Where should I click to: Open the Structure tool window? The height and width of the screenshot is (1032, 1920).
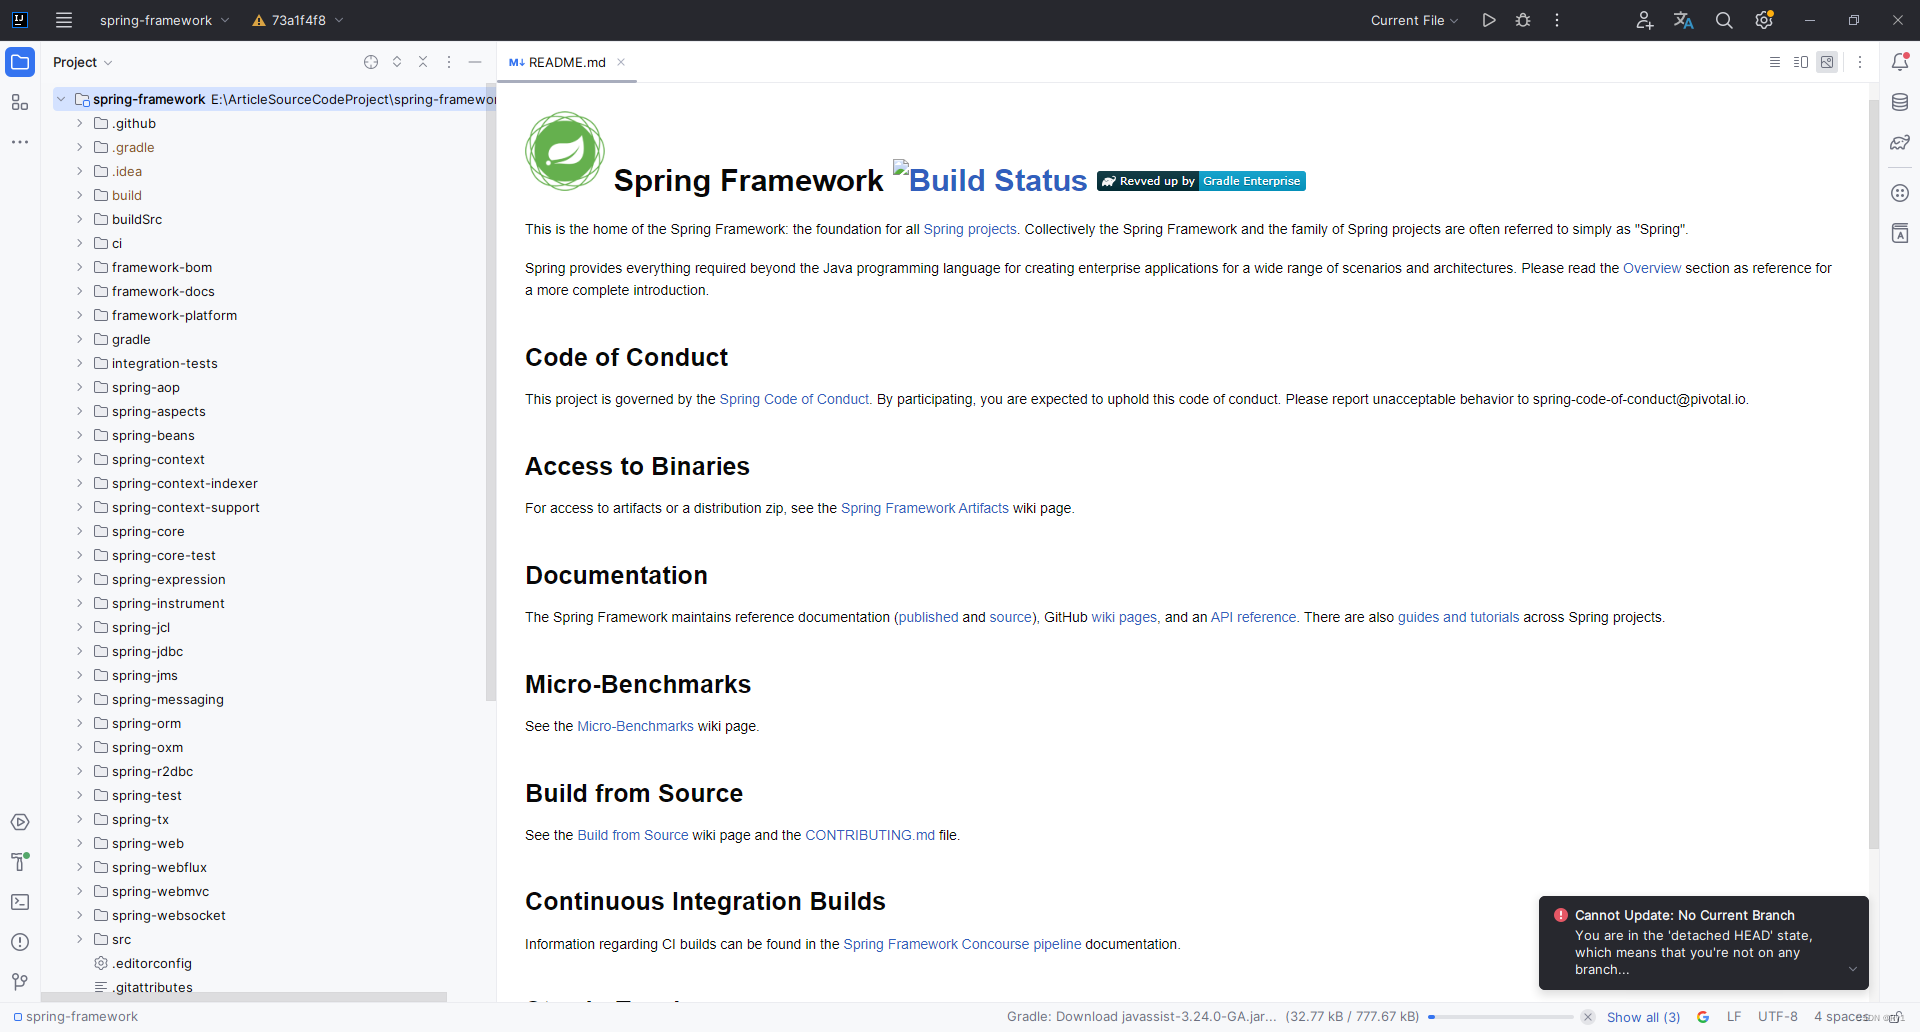[20, 102]
